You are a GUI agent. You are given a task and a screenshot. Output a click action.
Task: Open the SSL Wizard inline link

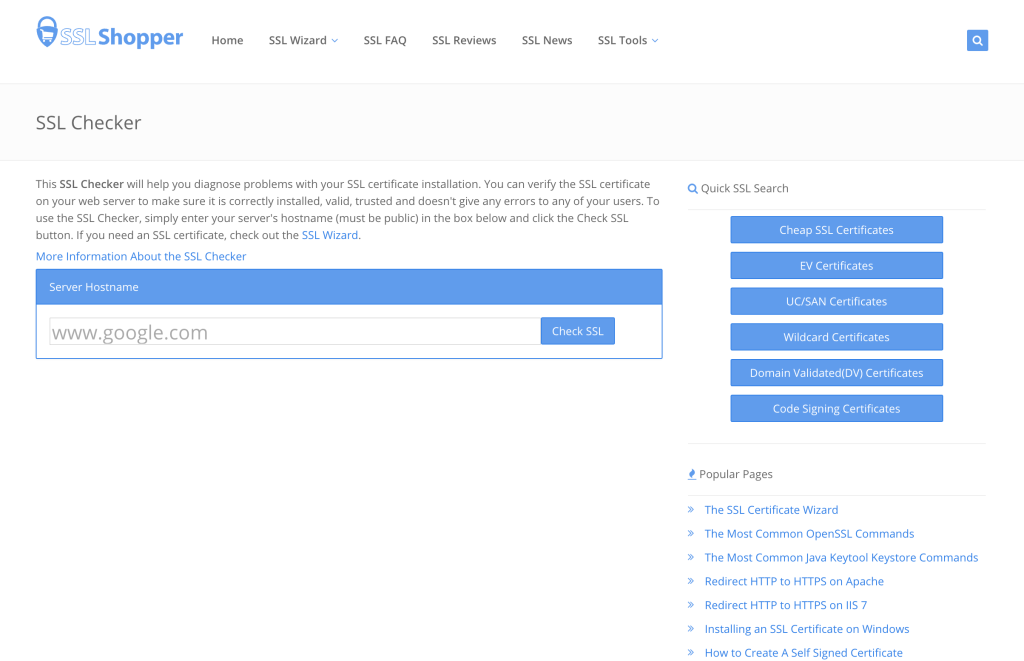coord(329,236)
